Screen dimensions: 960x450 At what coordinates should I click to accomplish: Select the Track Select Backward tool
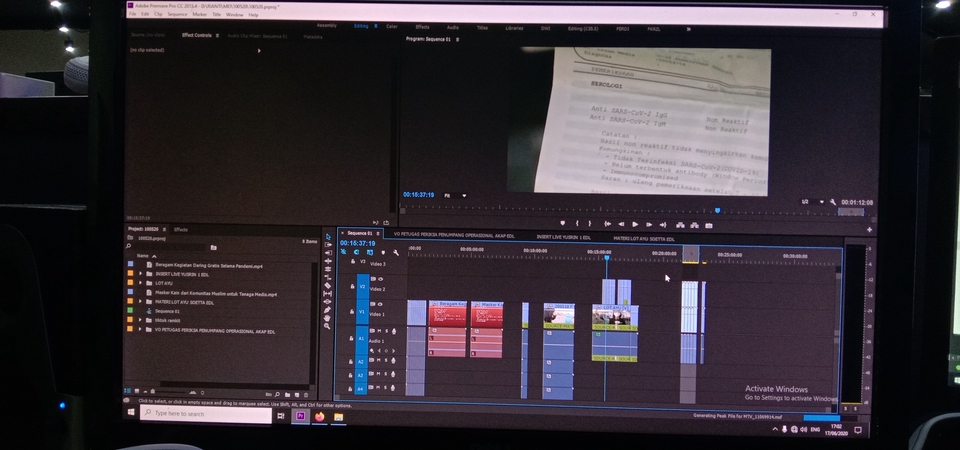[x=328, y=252]
